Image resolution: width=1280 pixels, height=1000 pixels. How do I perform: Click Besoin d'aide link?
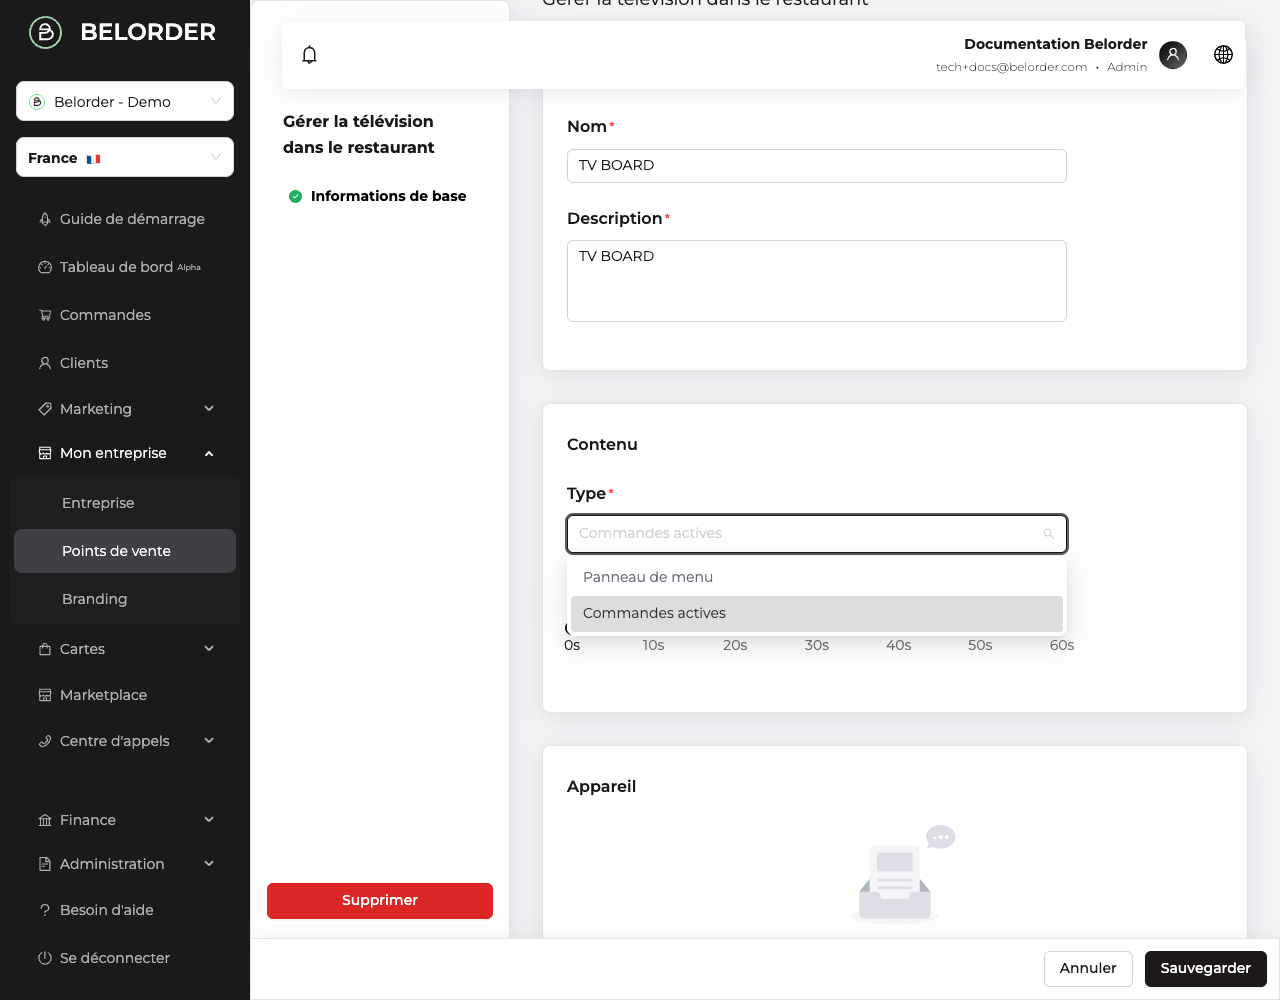click(x=106, y=910)
